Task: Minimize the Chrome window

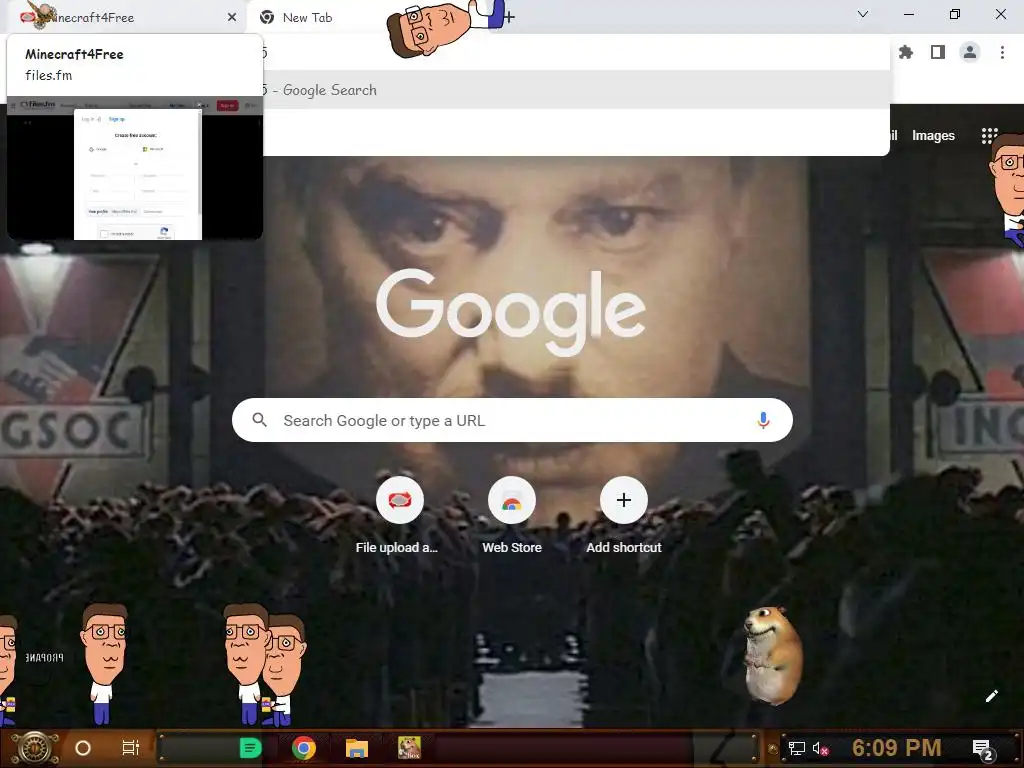Action: tap(909, 14)
